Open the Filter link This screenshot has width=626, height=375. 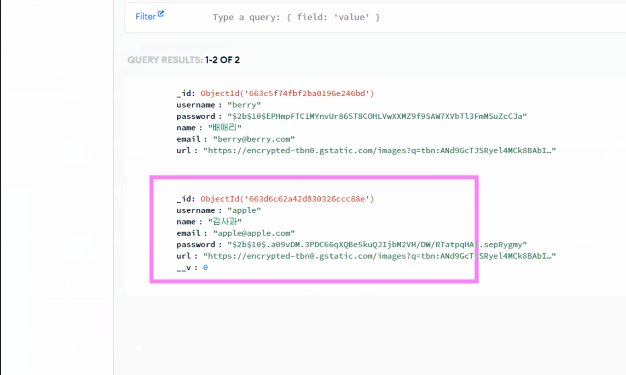click(145, 17)
